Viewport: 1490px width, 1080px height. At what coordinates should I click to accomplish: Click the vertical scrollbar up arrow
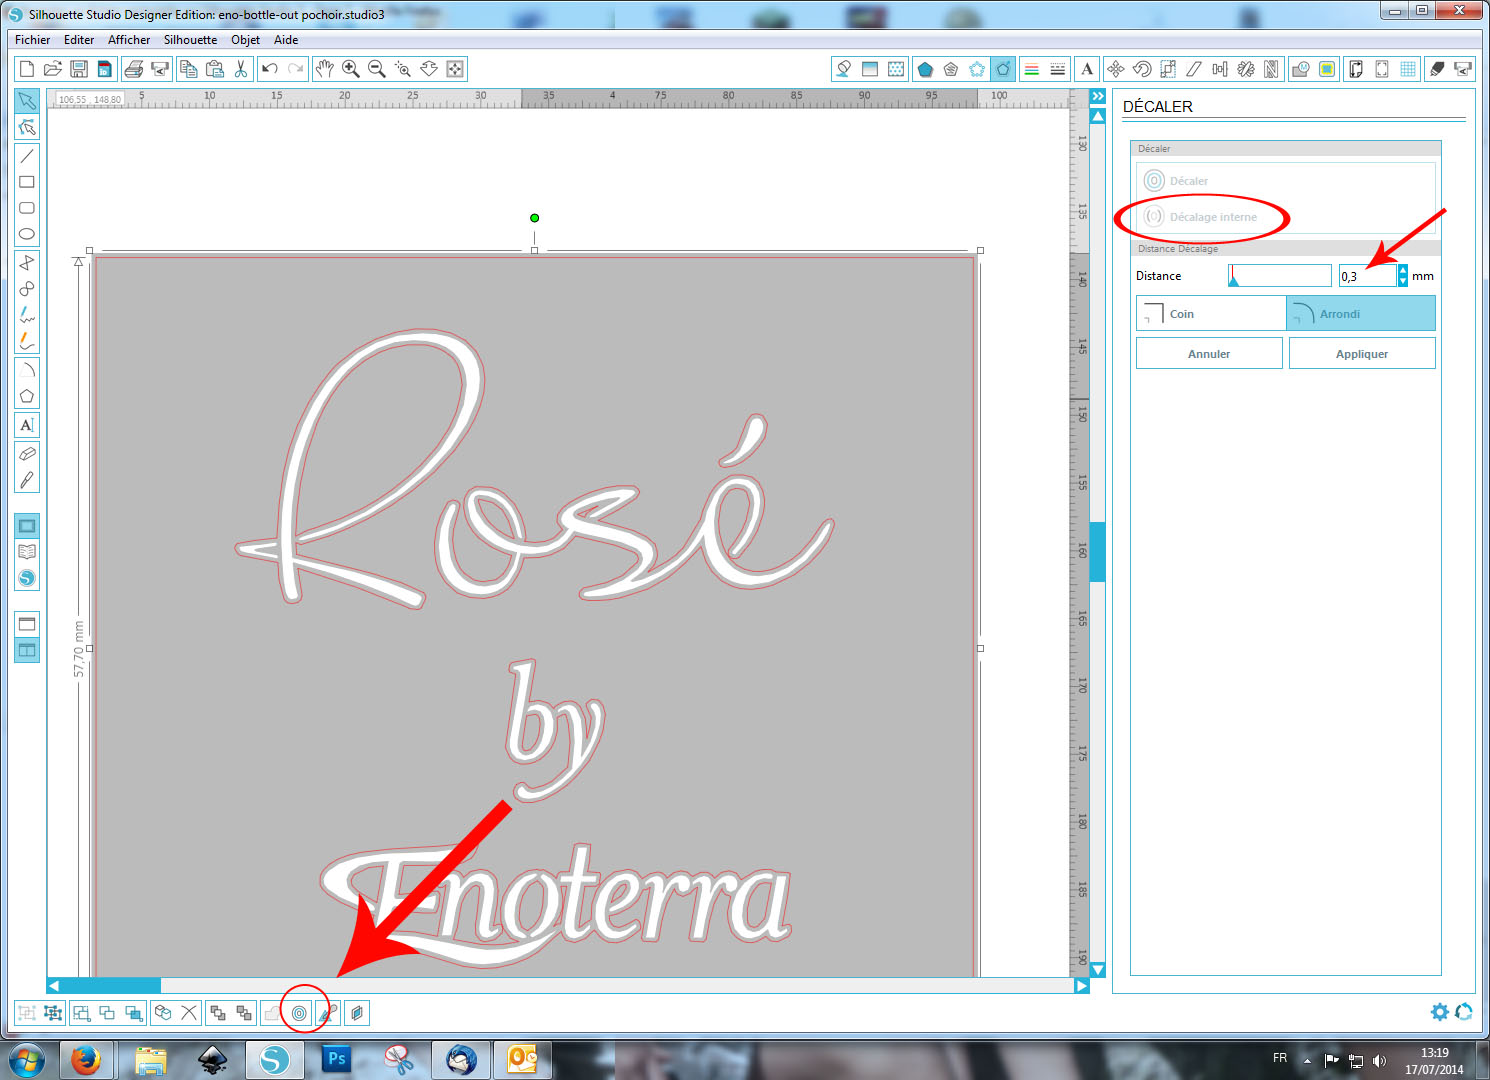[1098, 116]
